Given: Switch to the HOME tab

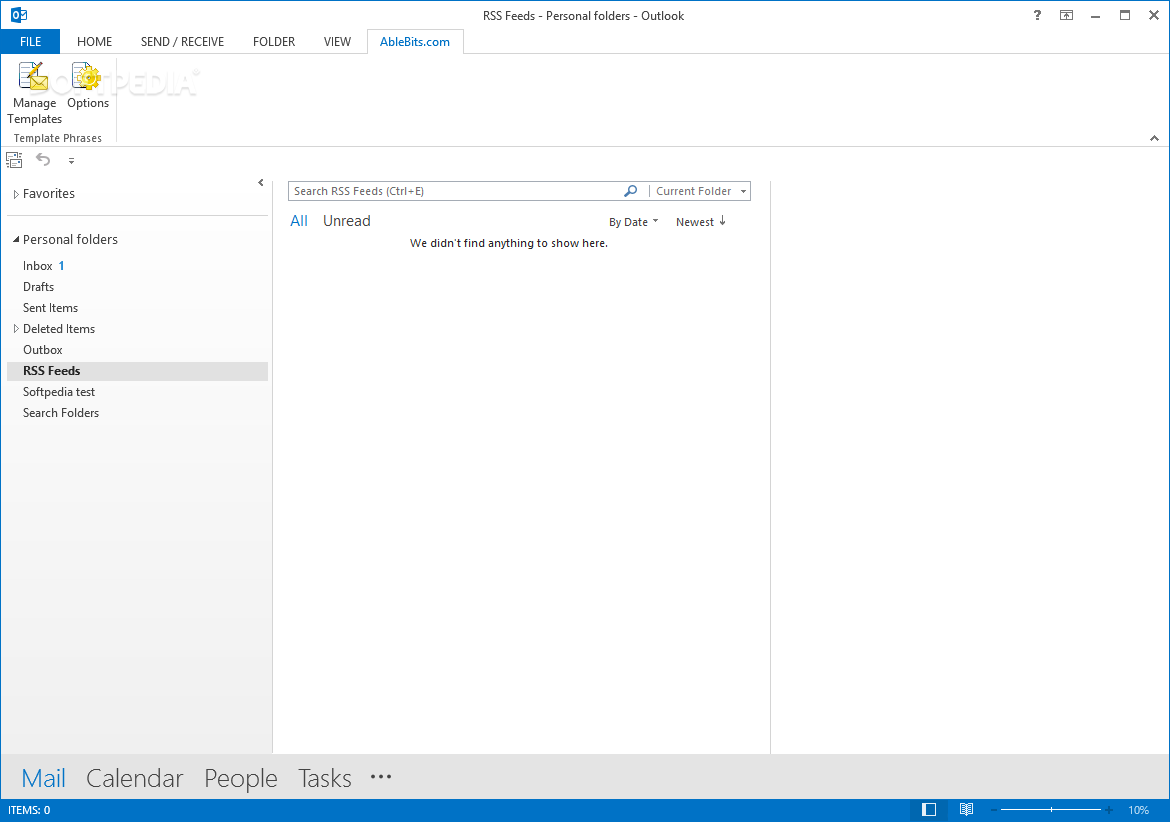Looking at the screenshot, I should click(x=95, y=42).
